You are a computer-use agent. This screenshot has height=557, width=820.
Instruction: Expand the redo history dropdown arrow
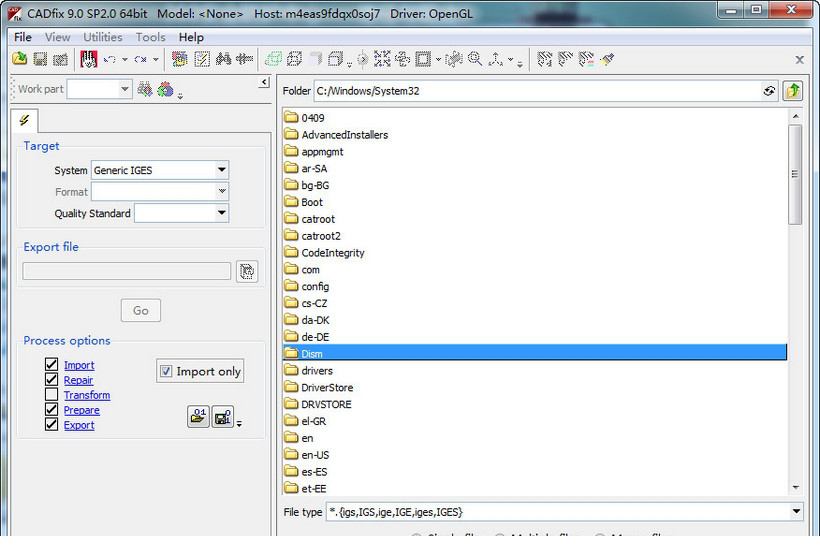click(x=155, y=60)
